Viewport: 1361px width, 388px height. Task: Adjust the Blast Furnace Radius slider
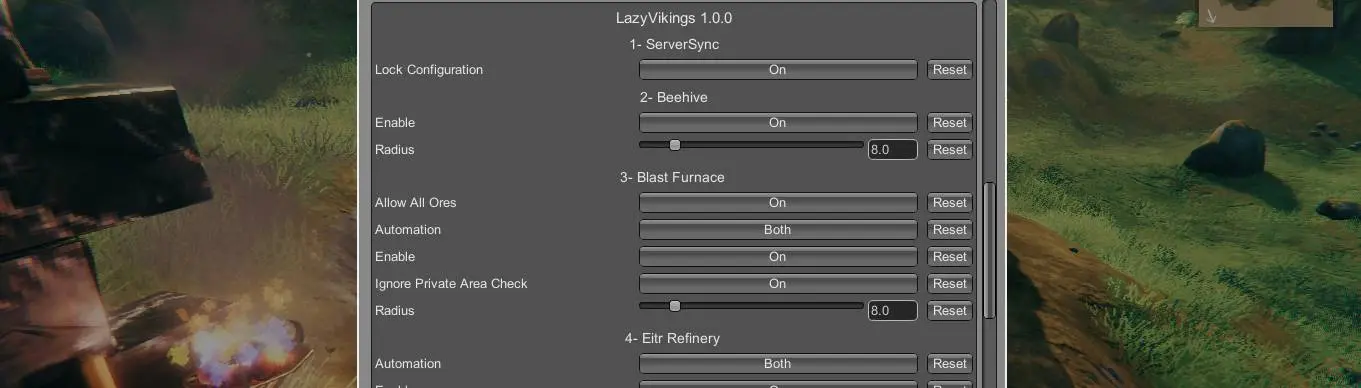point(751,306)
